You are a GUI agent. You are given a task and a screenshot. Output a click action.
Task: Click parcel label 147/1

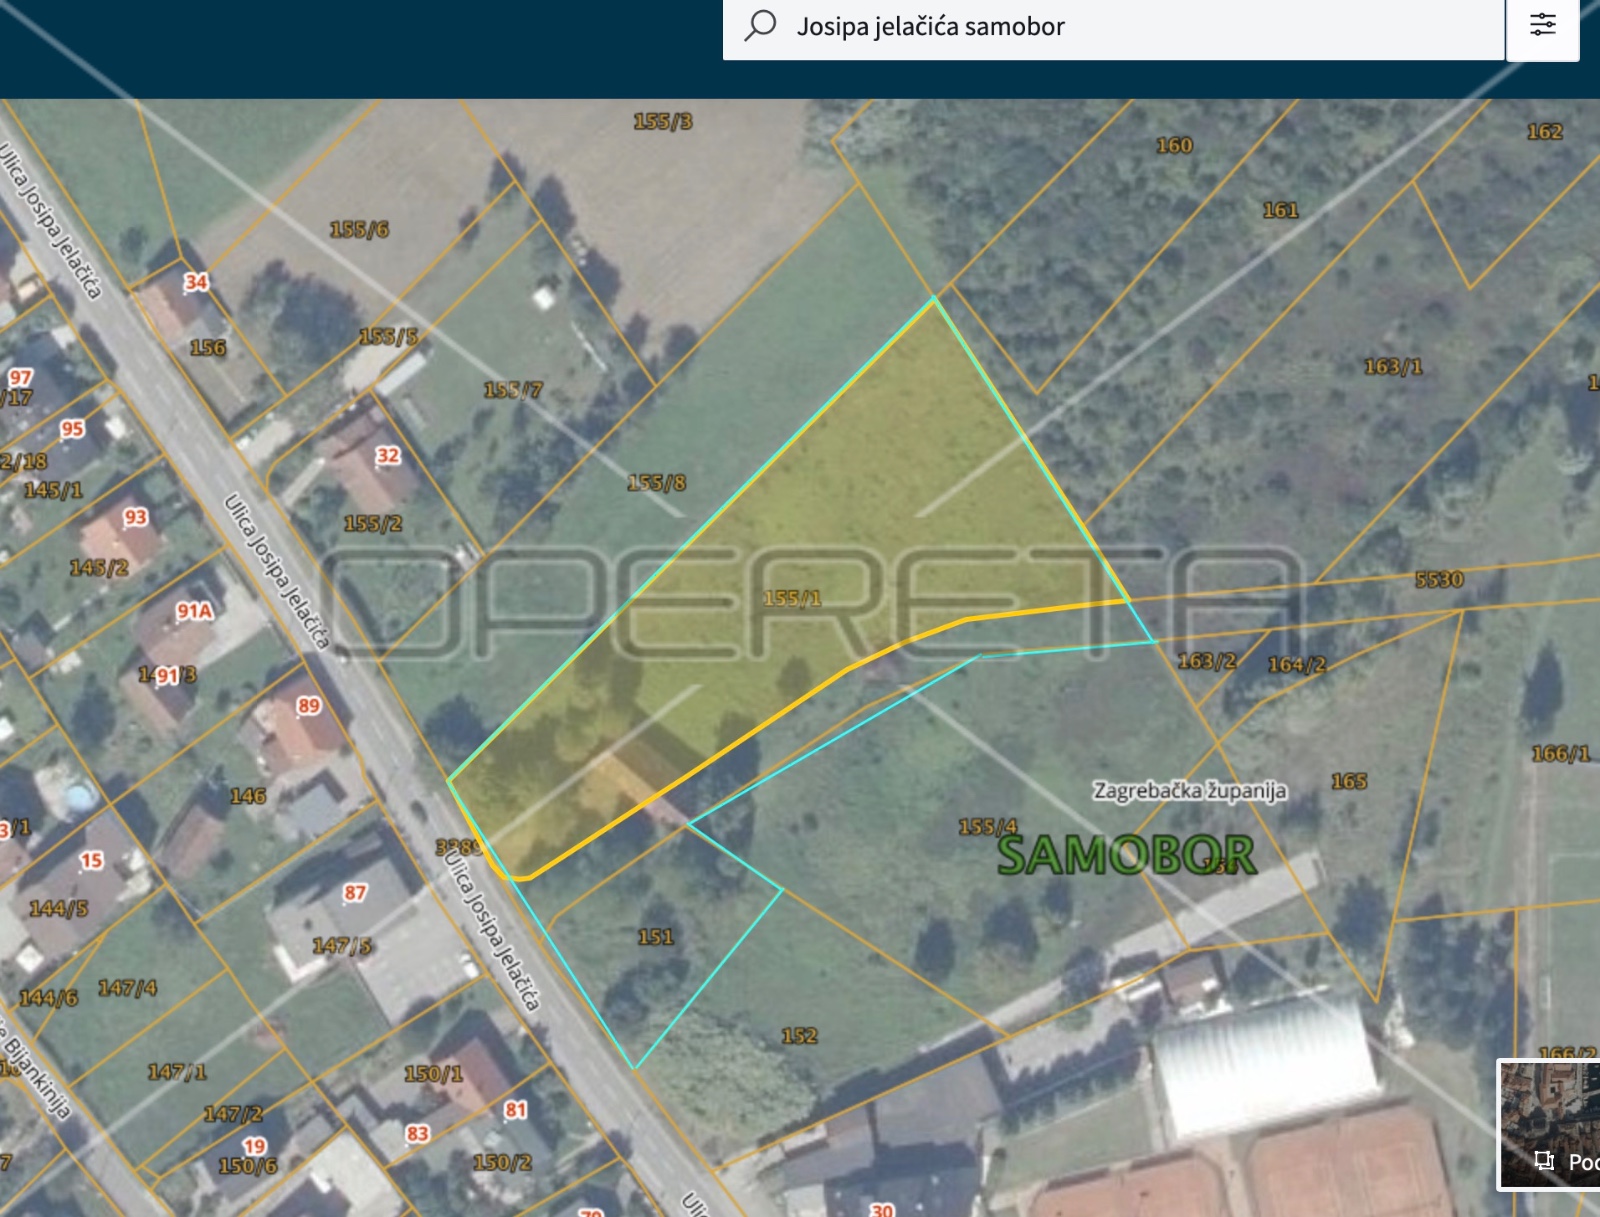tap(177, 1072)
